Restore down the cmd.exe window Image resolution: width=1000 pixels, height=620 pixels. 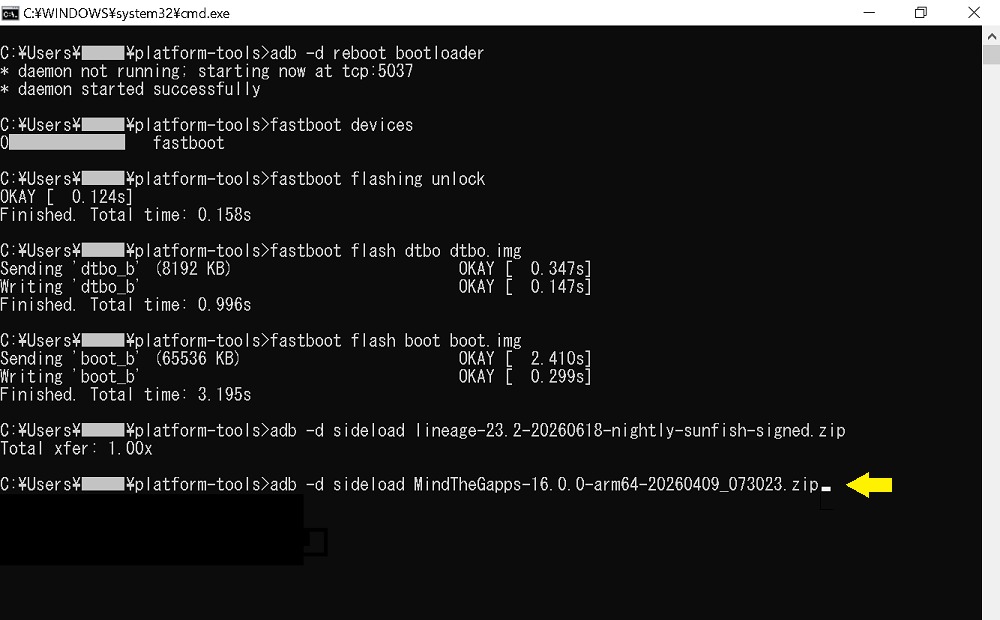(920, 13)
